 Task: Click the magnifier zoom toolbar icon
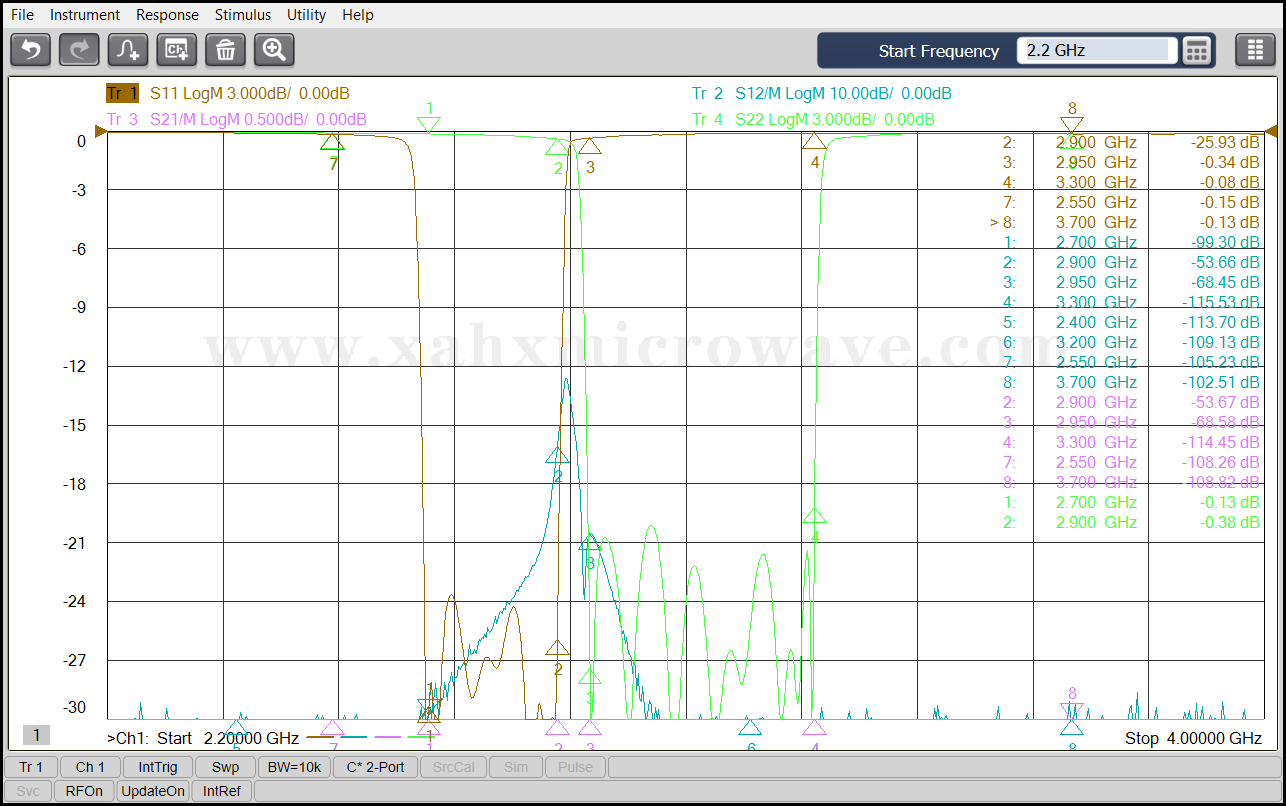click(274, 49)
